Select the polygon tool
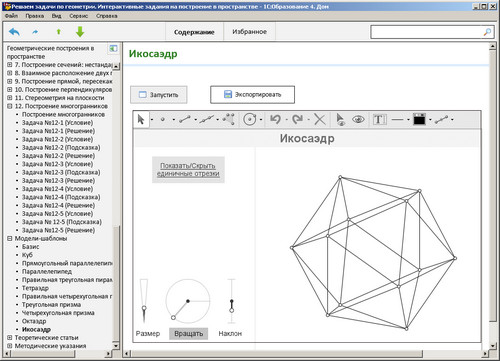Viewport: 500px width, 361px height. [229, 119]
